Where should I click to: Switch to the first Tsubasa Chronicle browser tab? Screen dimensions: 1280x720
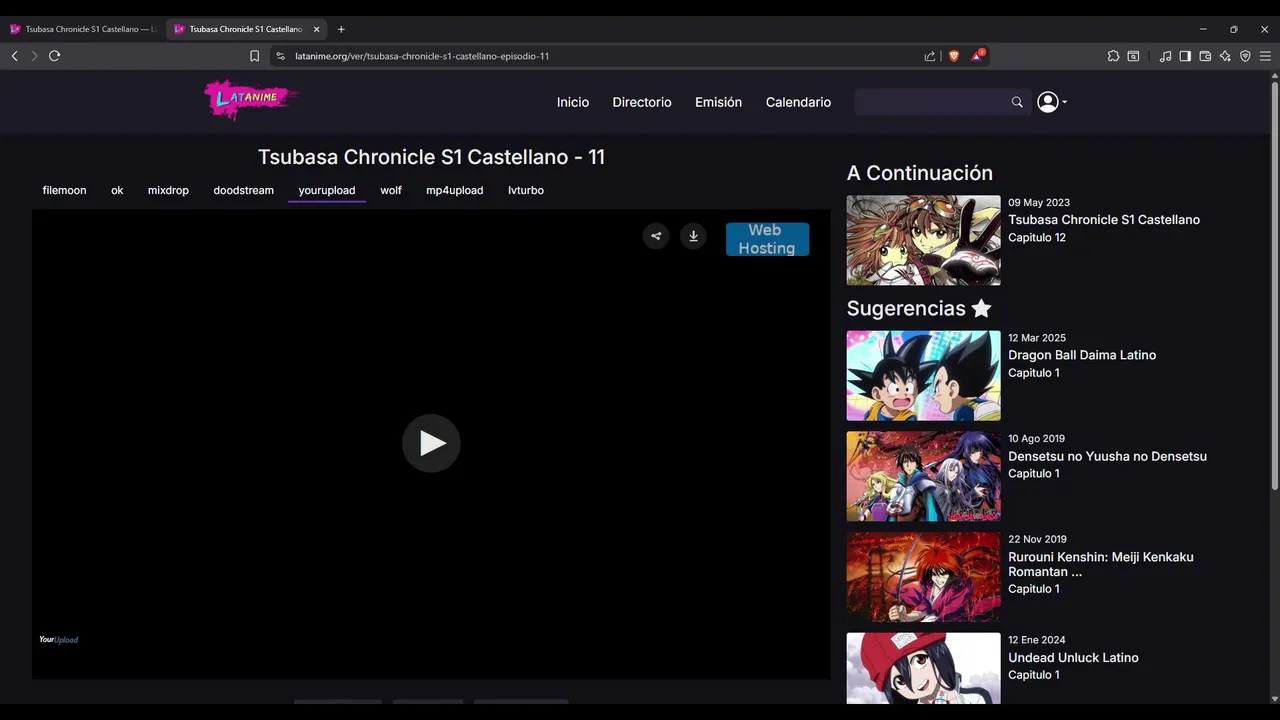(84, 29)
